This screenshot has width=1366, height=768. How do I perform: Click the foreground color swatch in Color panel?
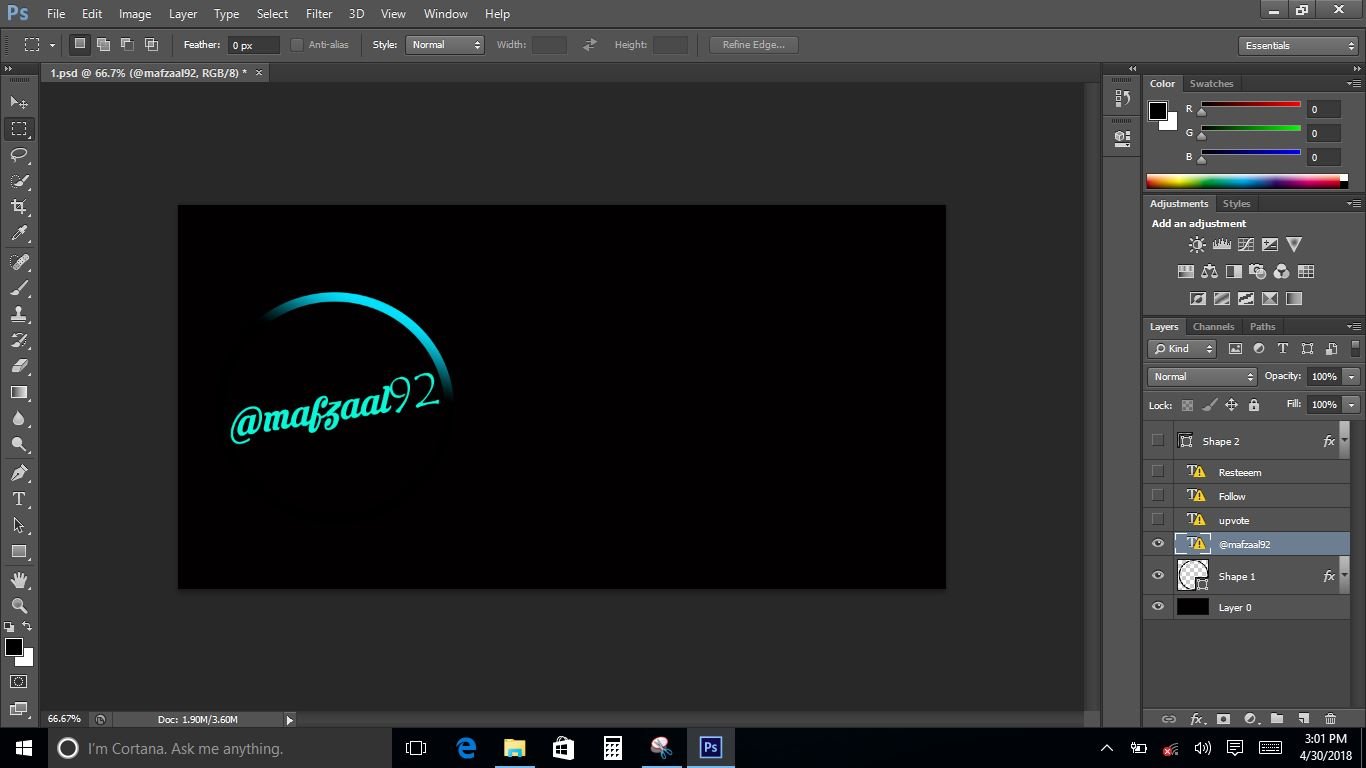(1158, 111)
